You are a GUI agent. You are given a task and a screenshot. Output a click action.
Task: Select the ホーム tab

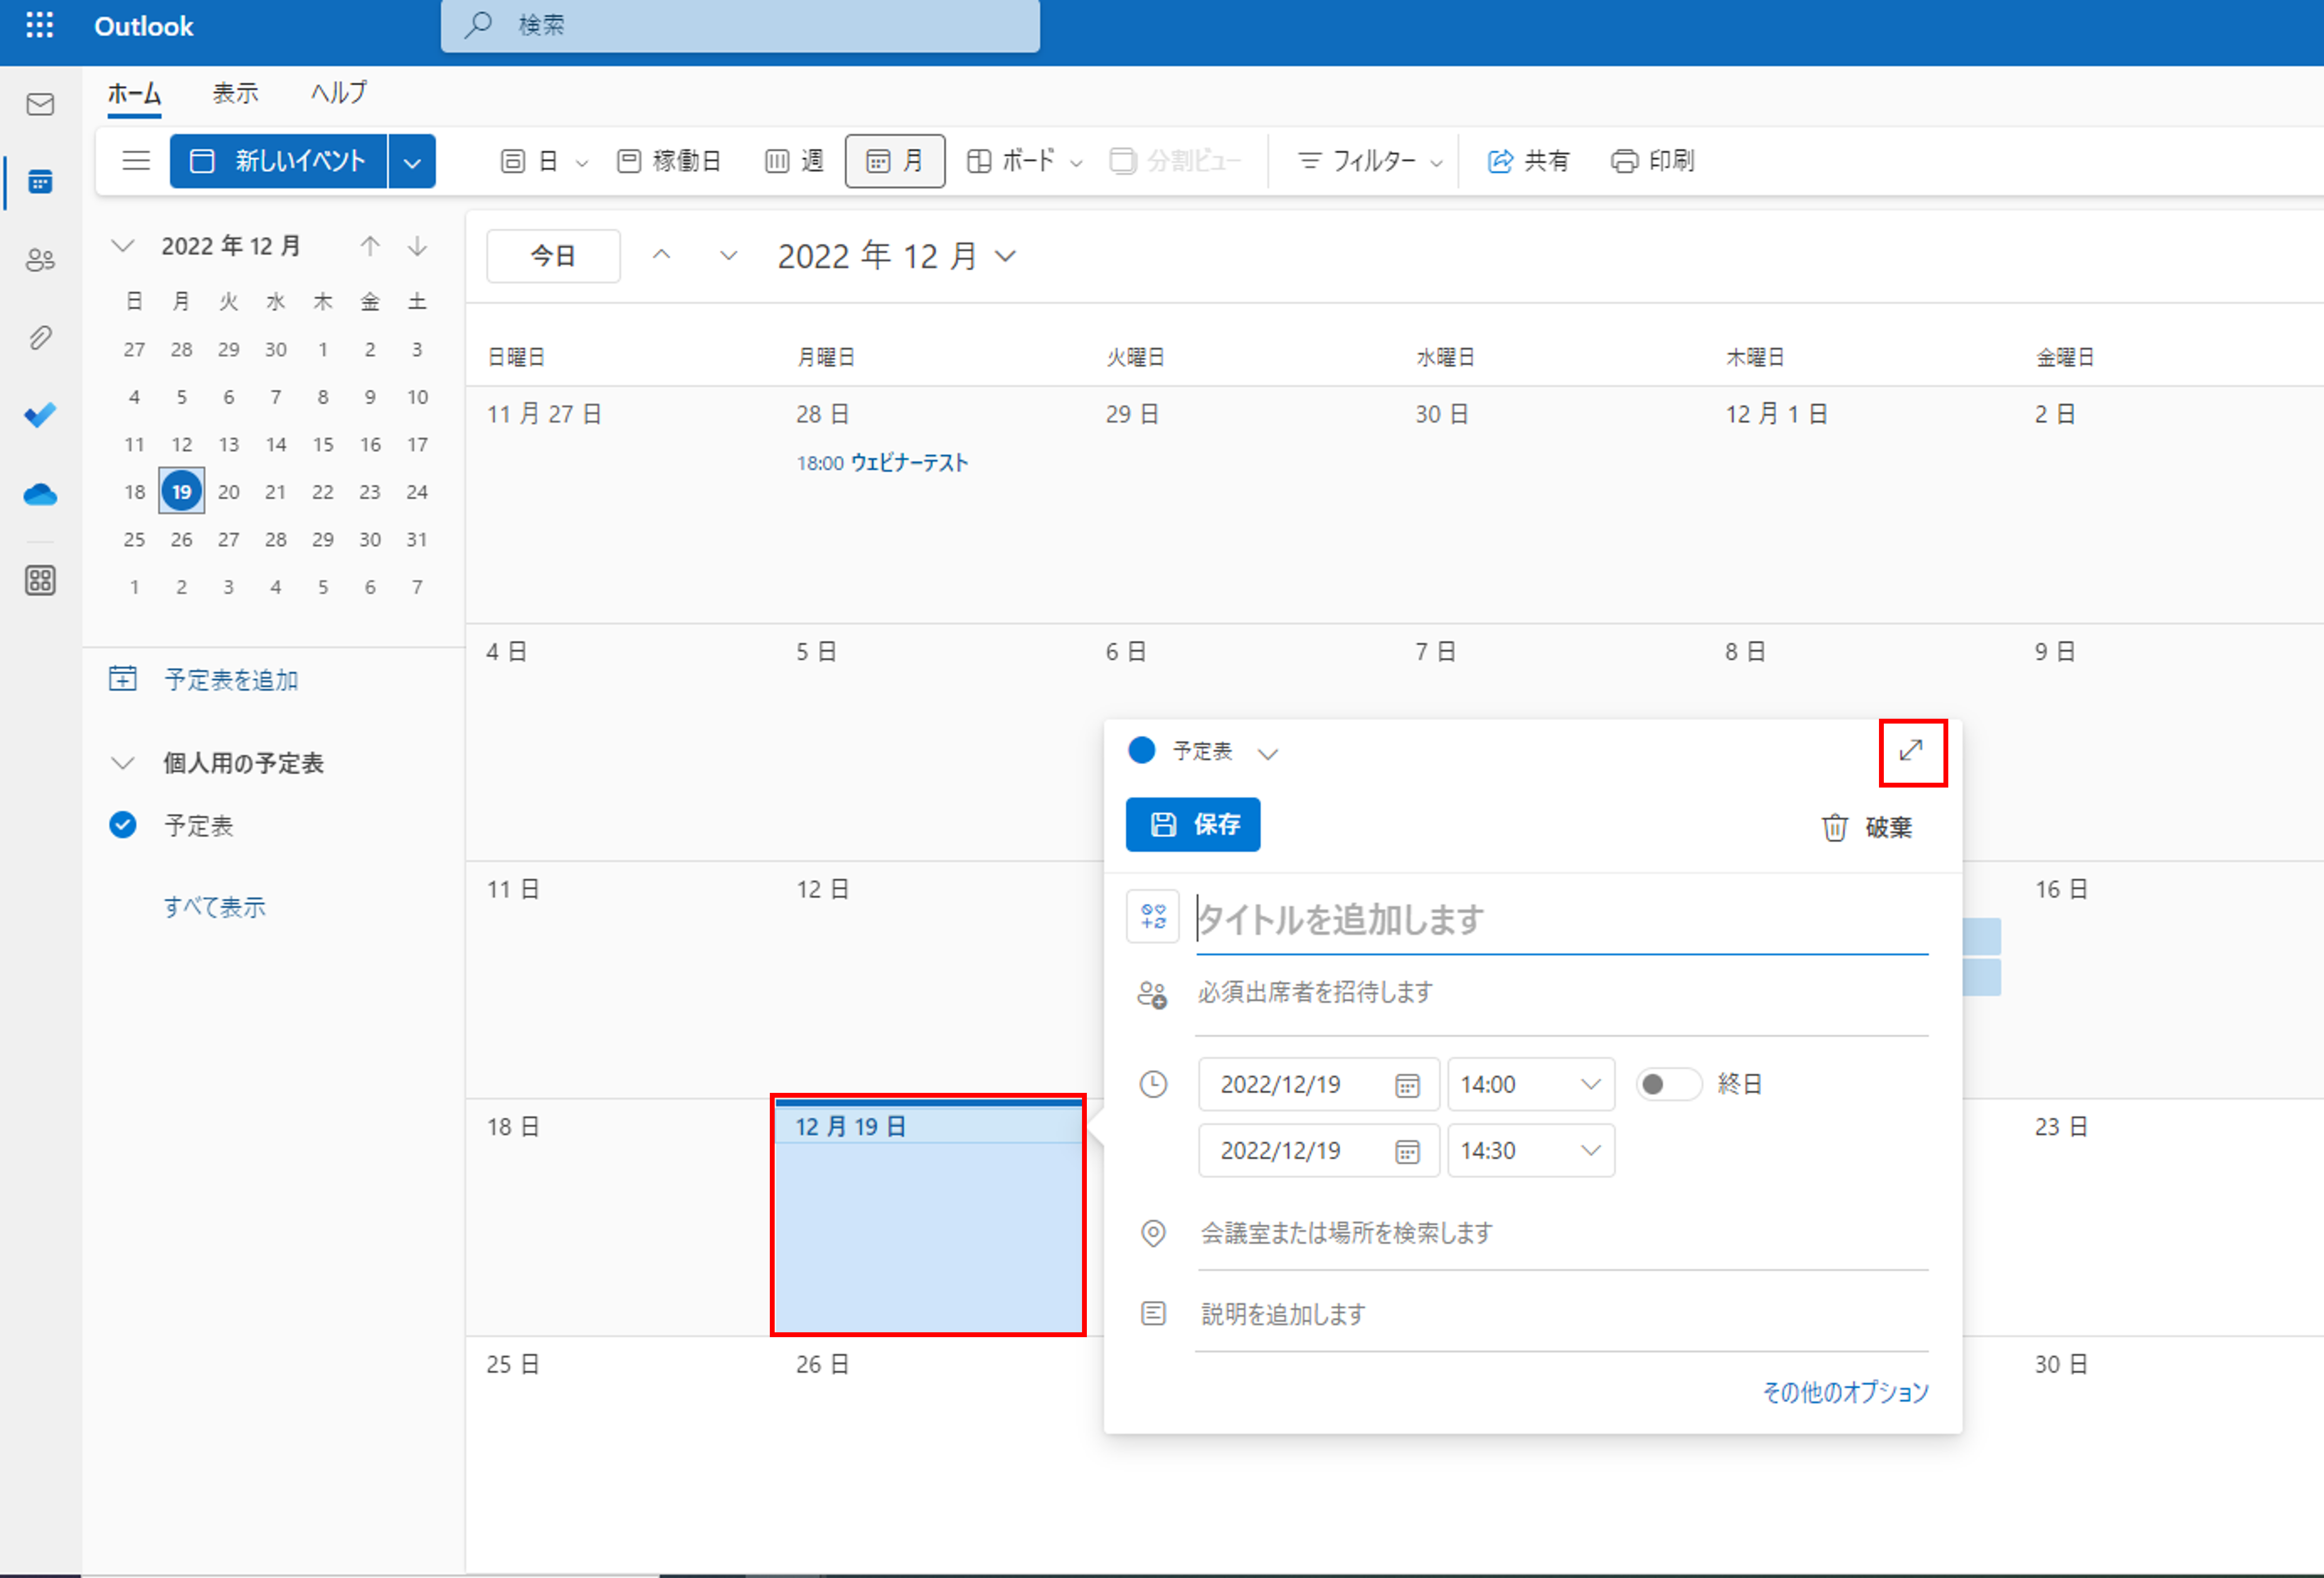coord(134,93)
